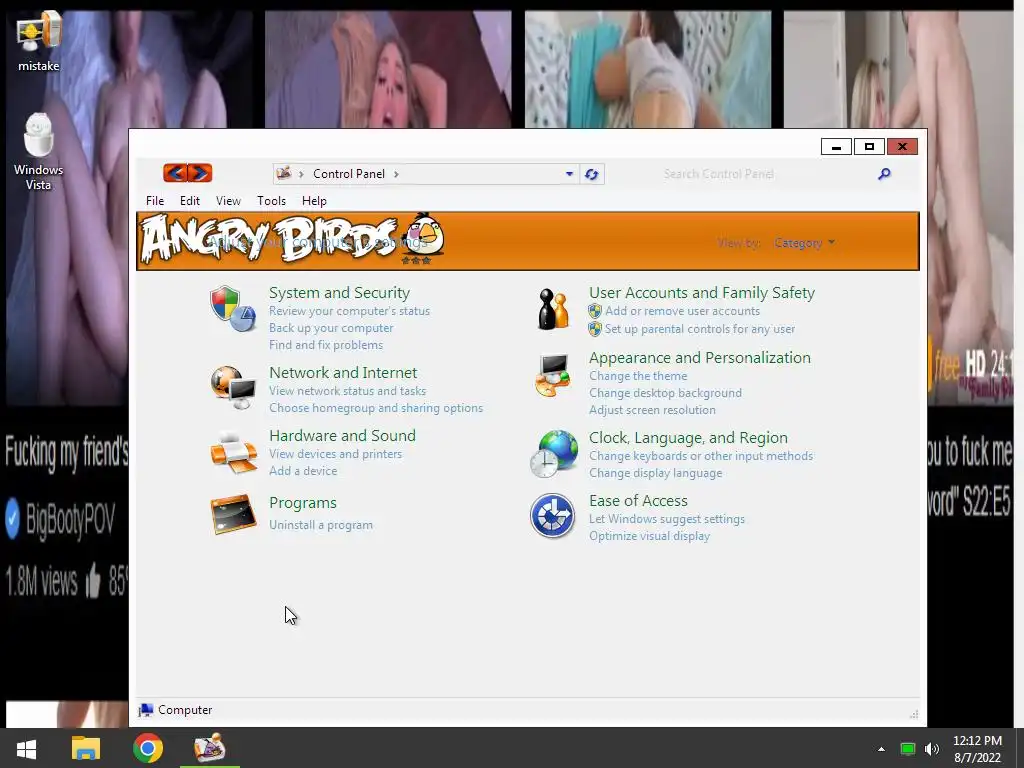Click Choose homegroup and sharing options
The image size is (1024, 768).
(x=376, y=408)
